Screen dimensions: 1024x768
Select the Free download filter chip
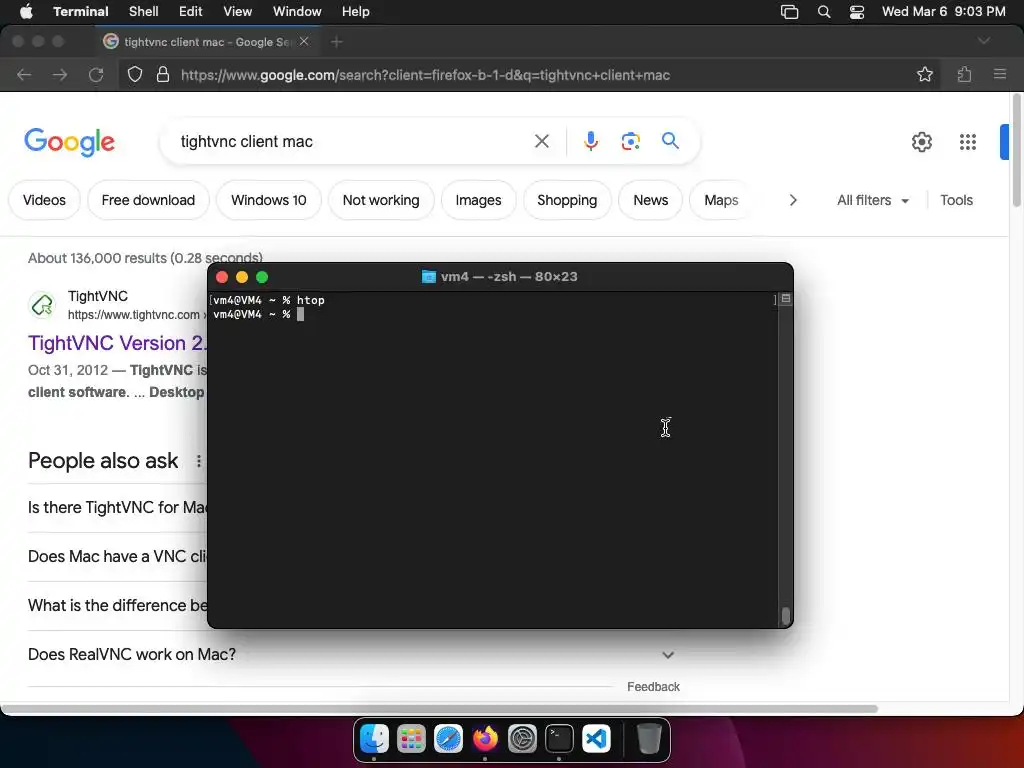(x=148, y=200)
